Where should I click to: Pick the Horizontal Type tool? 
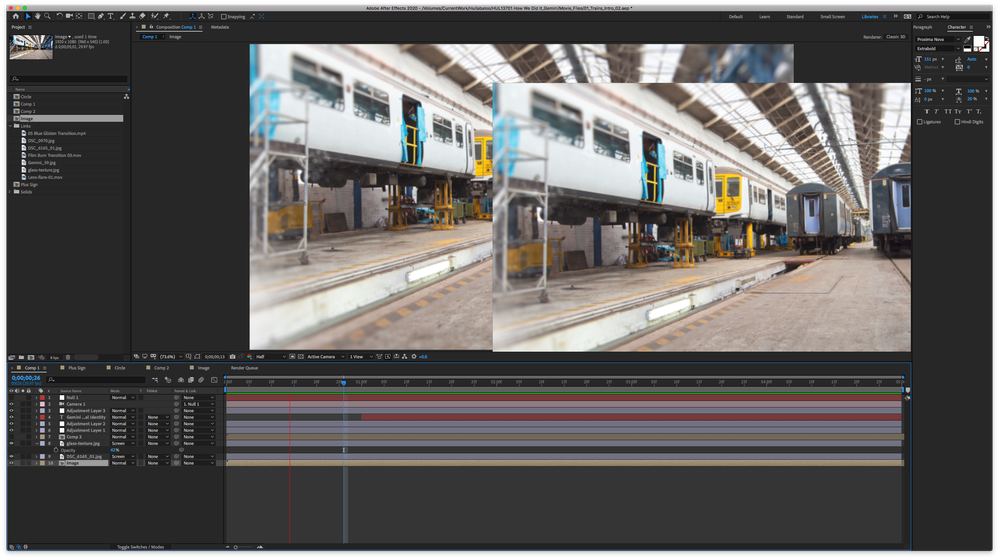pyautogui.click(x=111, y=16)
